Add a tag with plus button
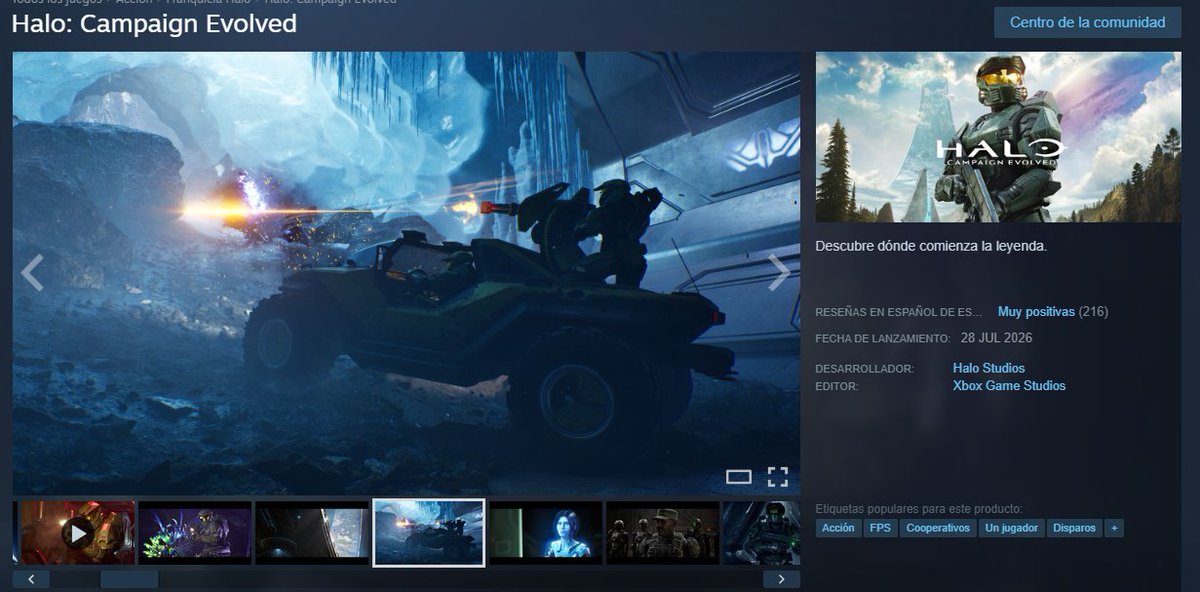Viewport: 1200px width, 592px height. click(1114, 528)
